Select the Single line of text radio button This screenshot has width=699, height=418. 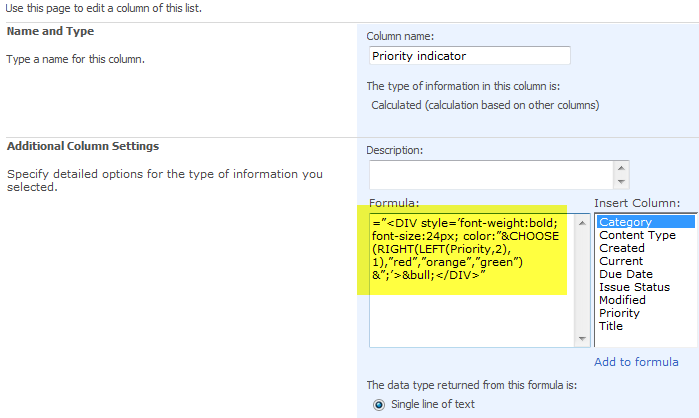coord(378,404)
